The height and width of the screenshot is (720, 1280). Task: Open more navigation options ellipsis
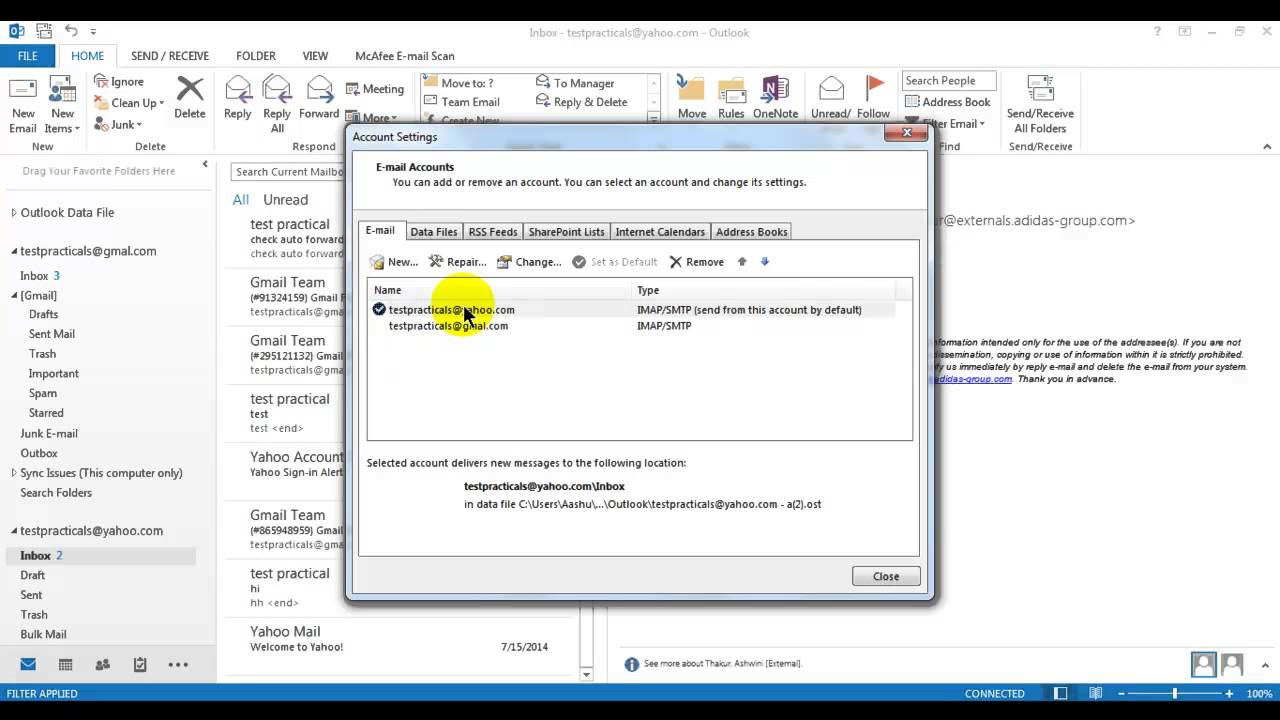pos(178,665)
